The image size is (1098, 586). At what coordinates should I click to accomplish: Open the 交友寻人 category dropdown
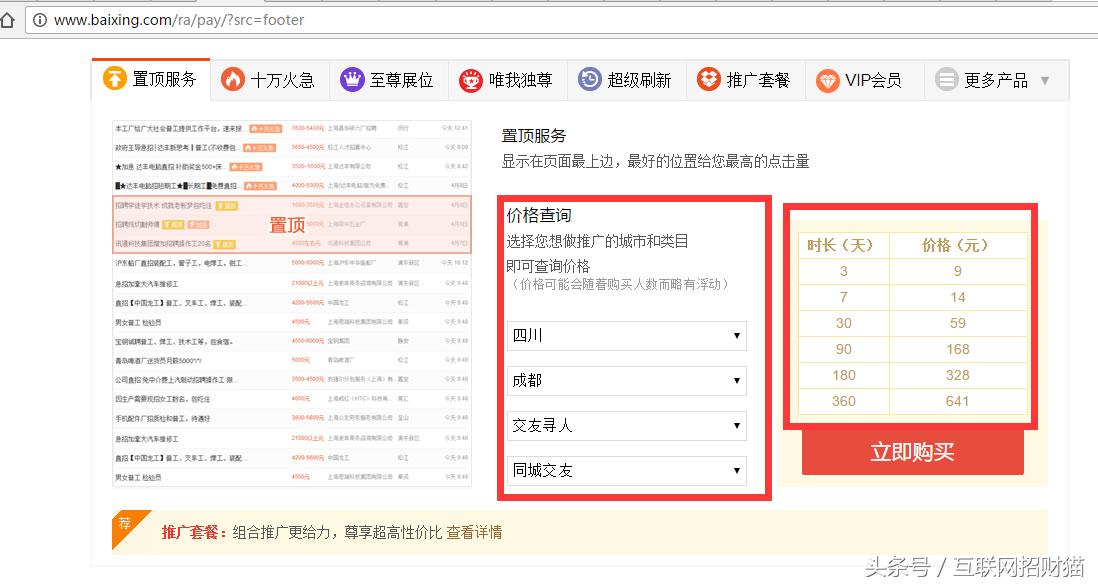[627, 425]
